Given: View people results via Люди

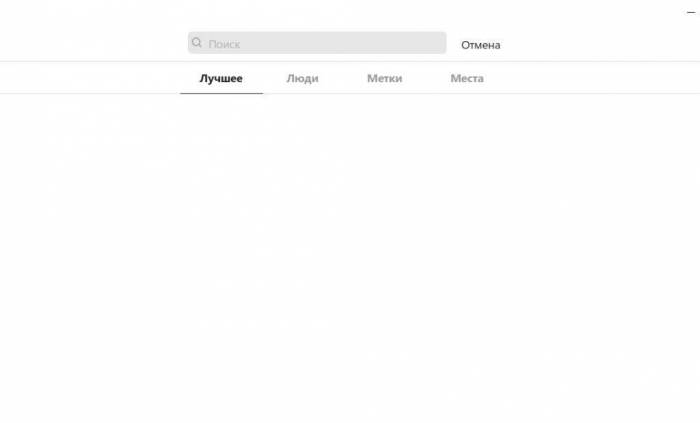Looking at the screenshot, I should 303,79.
